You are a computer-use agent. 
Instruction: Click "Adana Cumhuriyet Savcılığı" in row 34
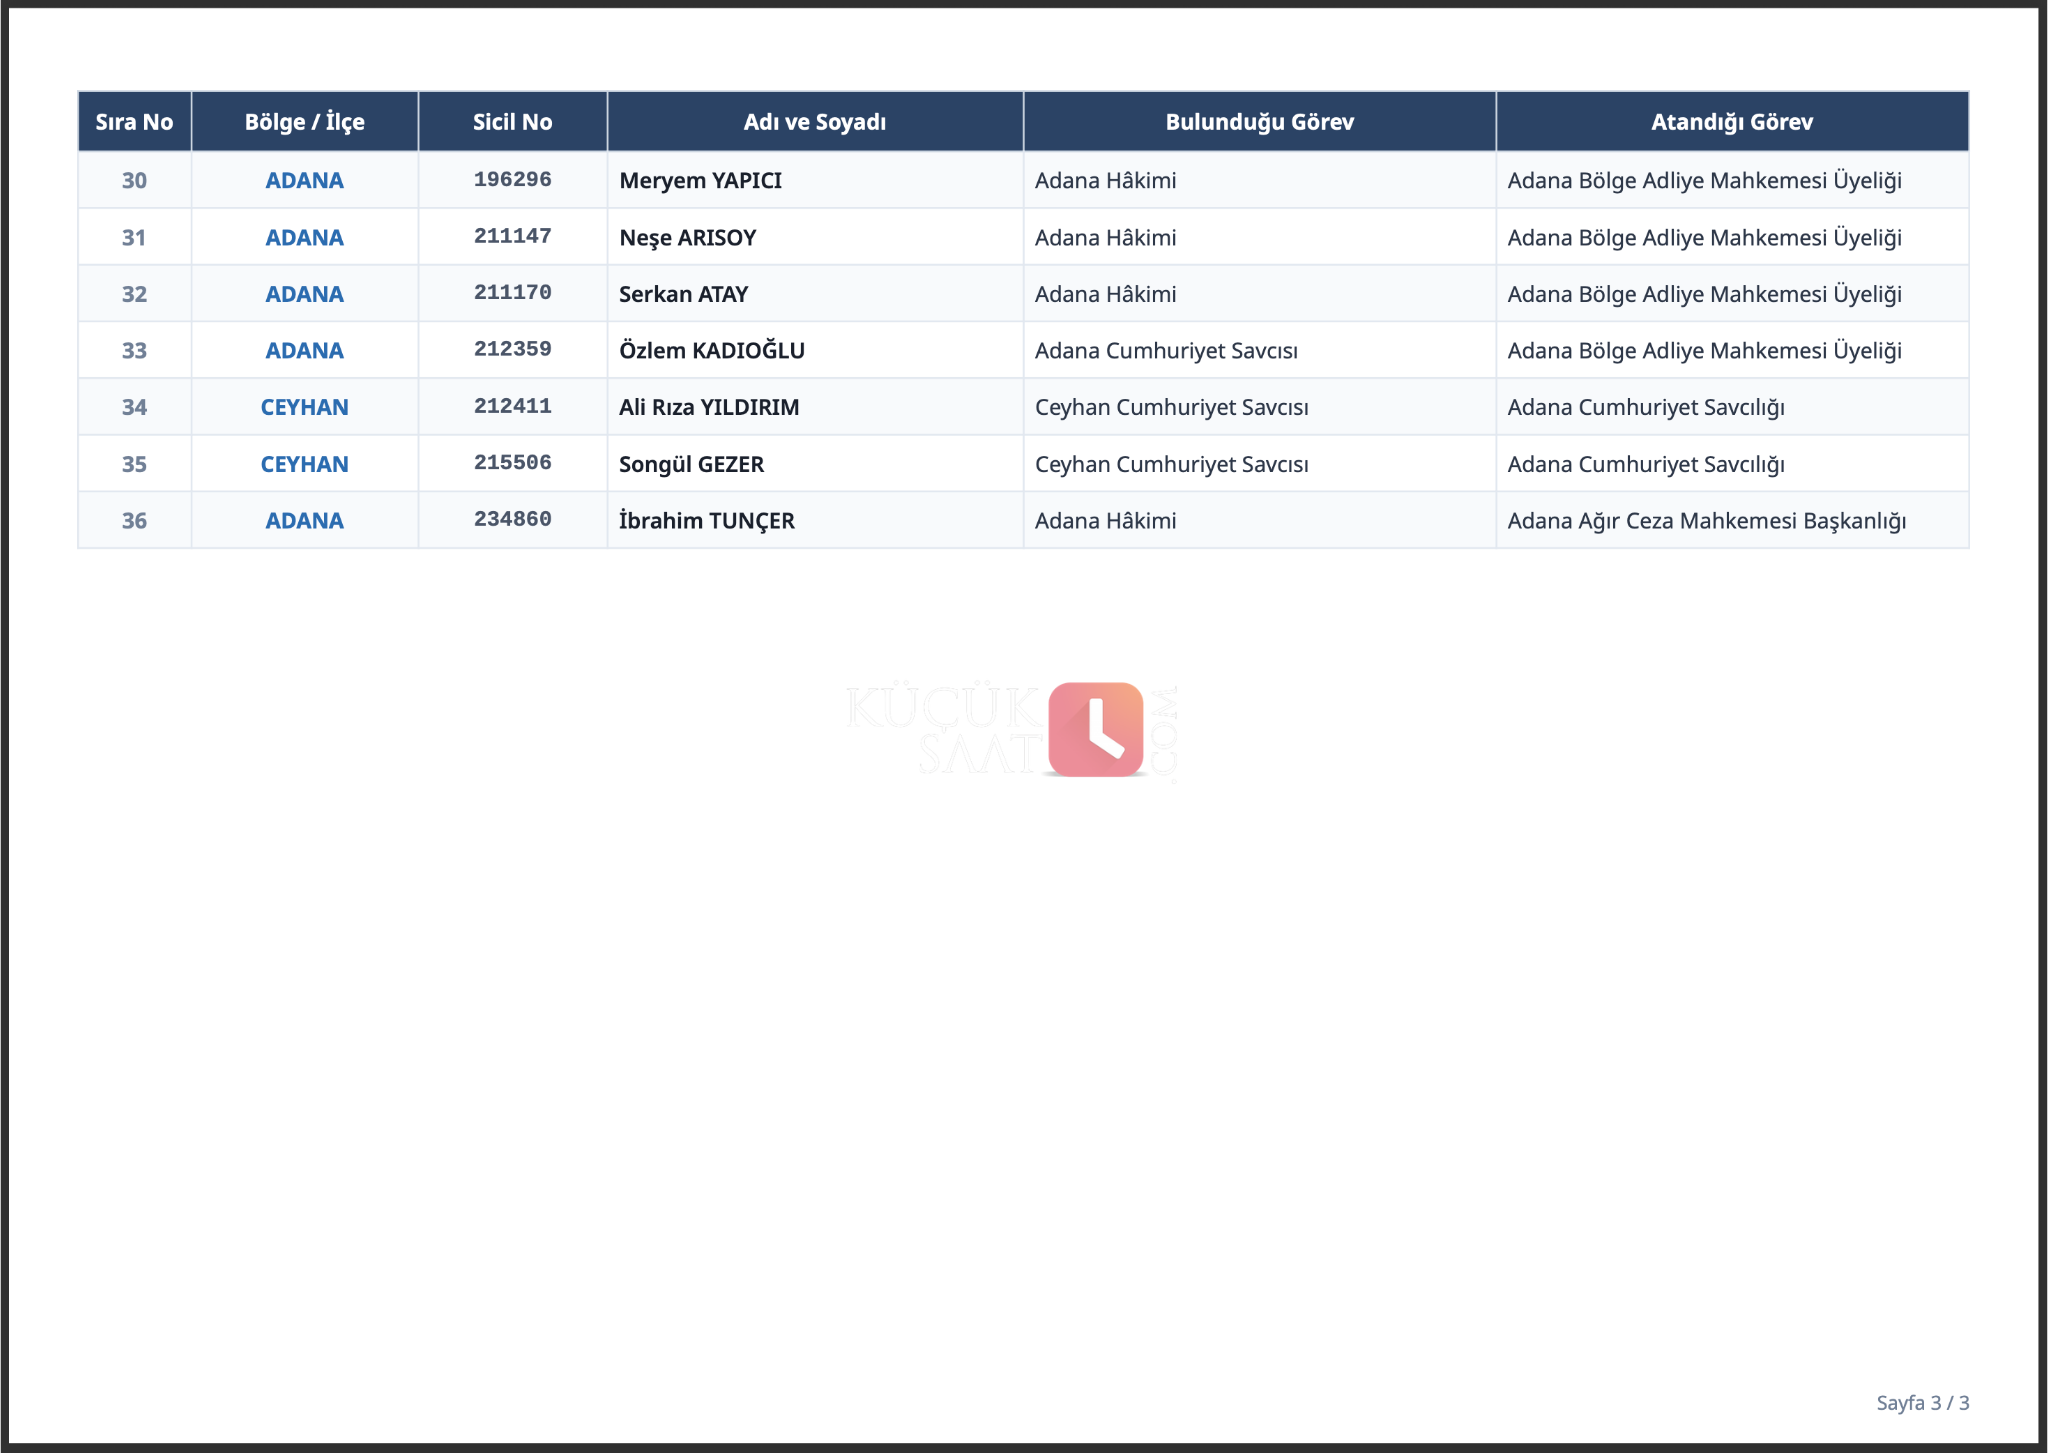[x=1646, y=408]
